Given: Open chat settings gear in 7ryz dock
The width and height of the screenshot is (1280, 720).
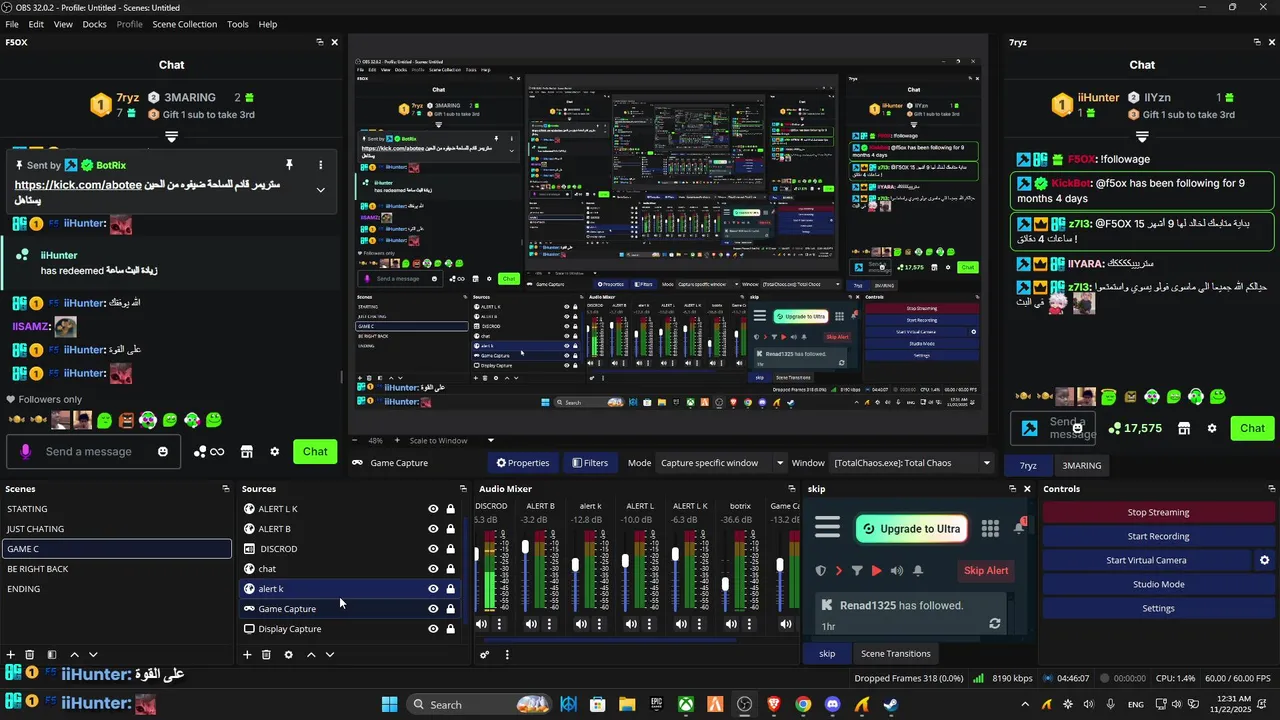Looking at the screenshot, I should tap(1212, 428).
